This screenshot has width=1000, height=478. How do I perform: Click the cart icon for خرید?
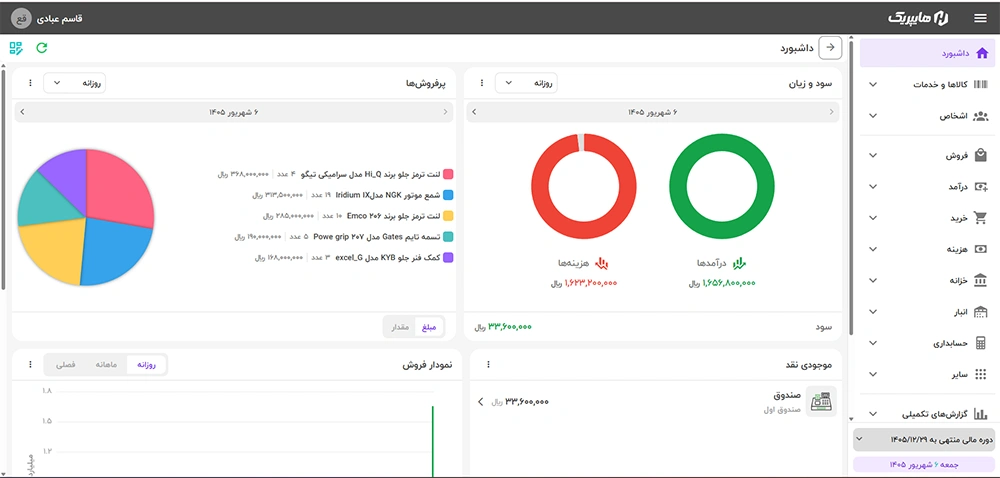981,218
